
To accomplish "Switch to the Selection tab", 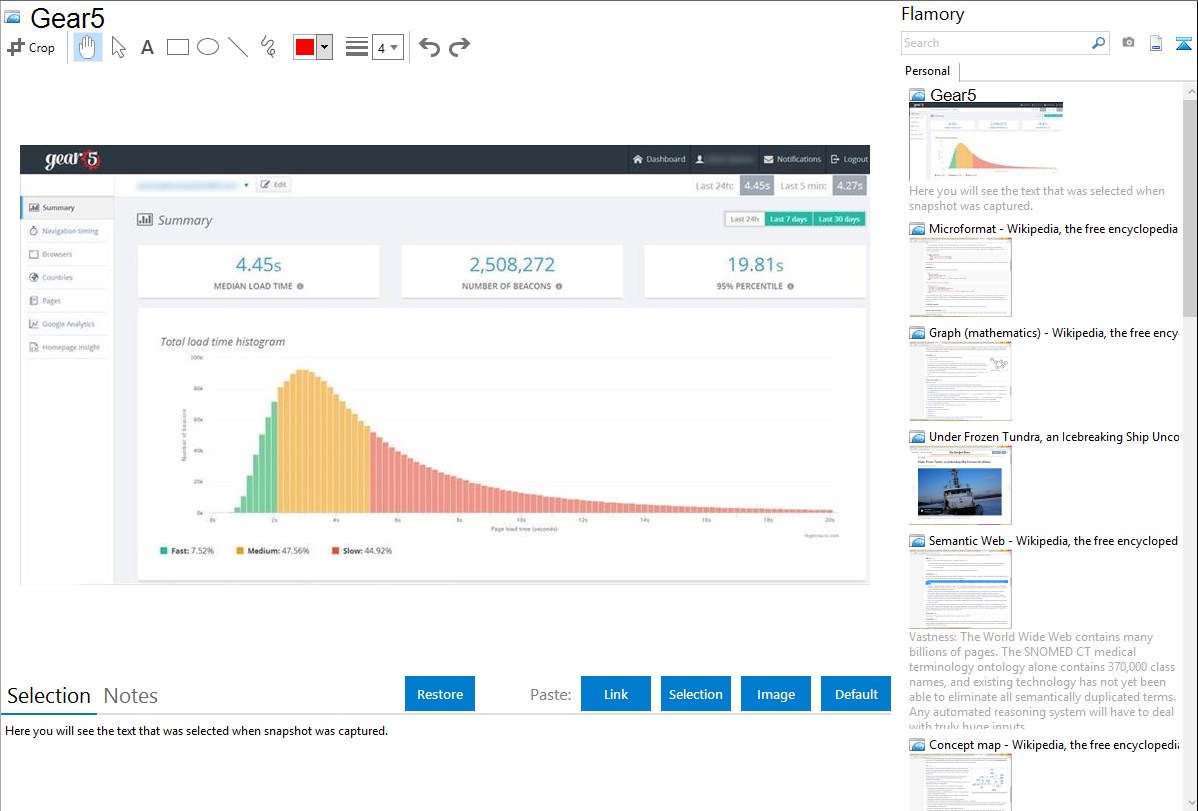I will click(x=49, y=696).
